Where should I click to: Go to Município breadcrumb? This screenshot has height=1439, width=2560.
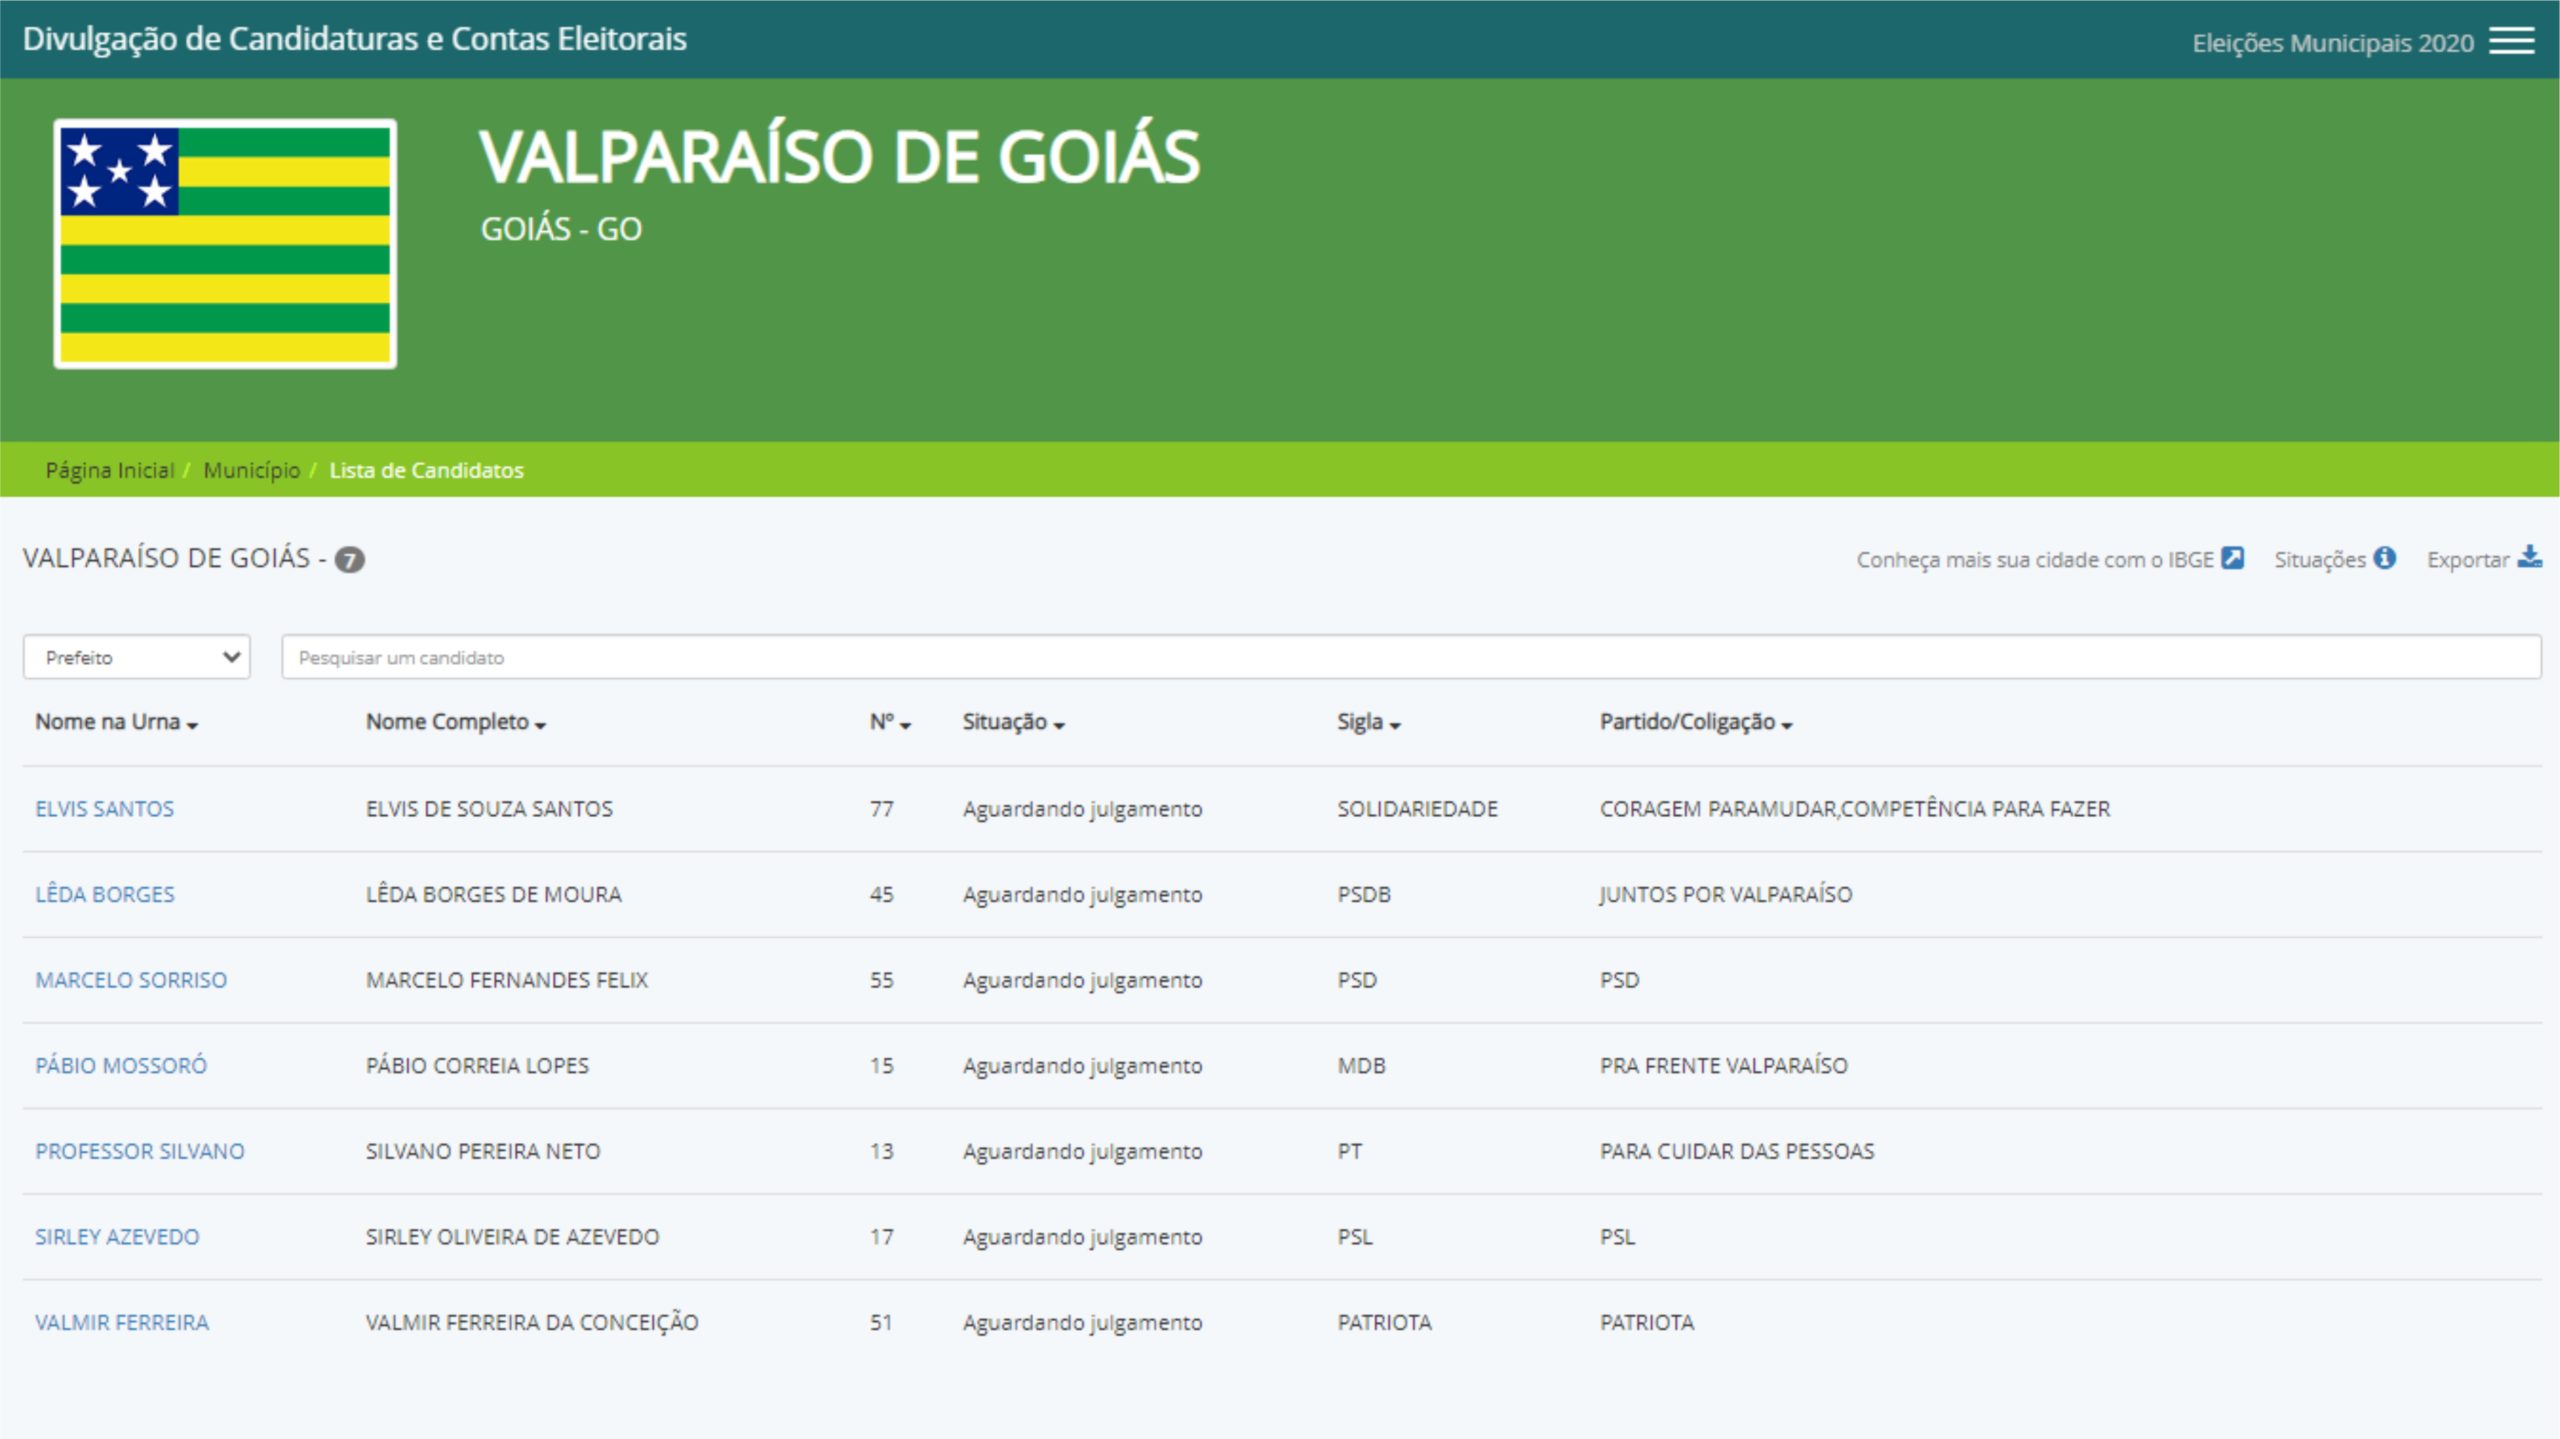point(252,470)
